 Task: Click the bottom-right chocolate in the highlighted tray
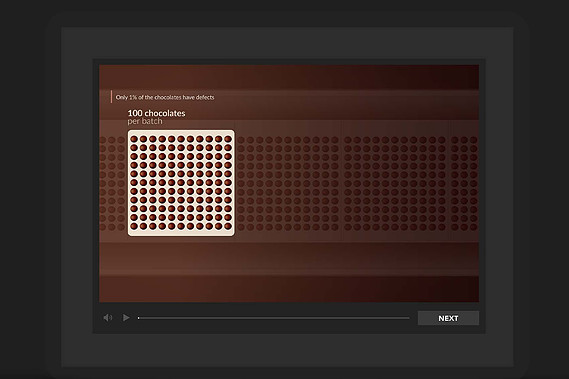(x=228, y=226)
